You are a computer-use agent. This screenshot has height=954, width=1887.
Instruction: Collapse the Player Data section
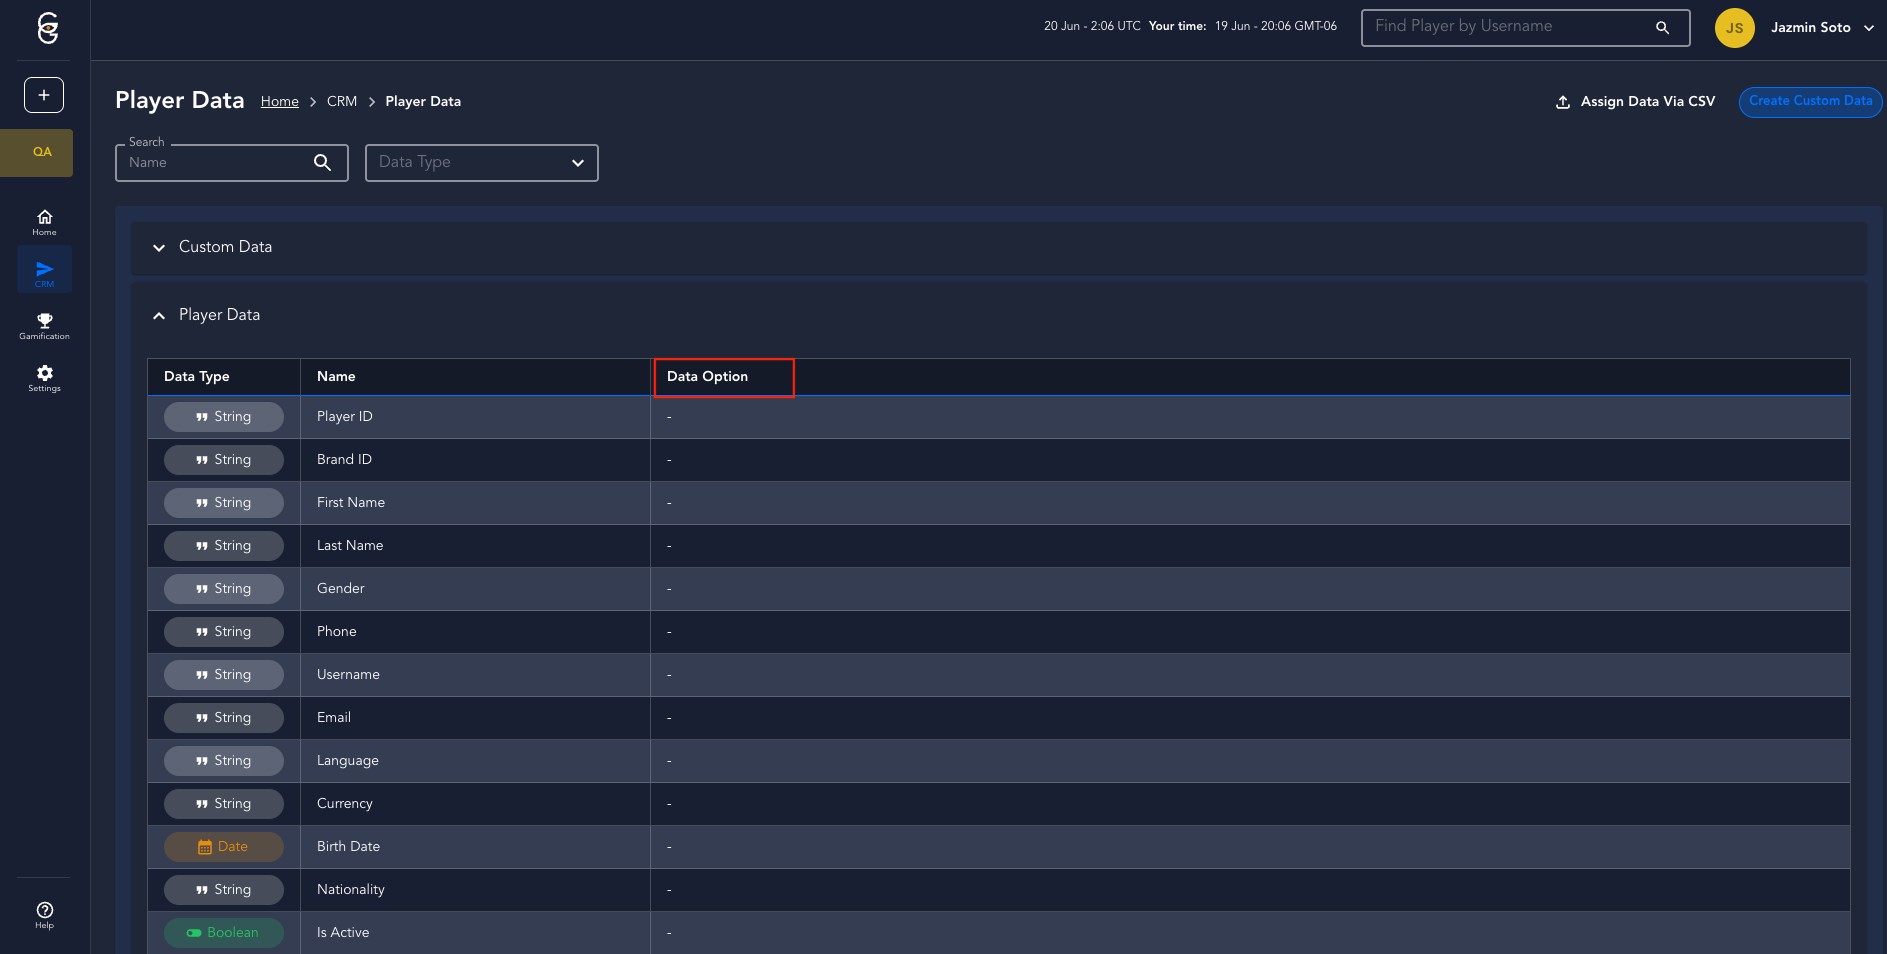[x=159, y=315]
